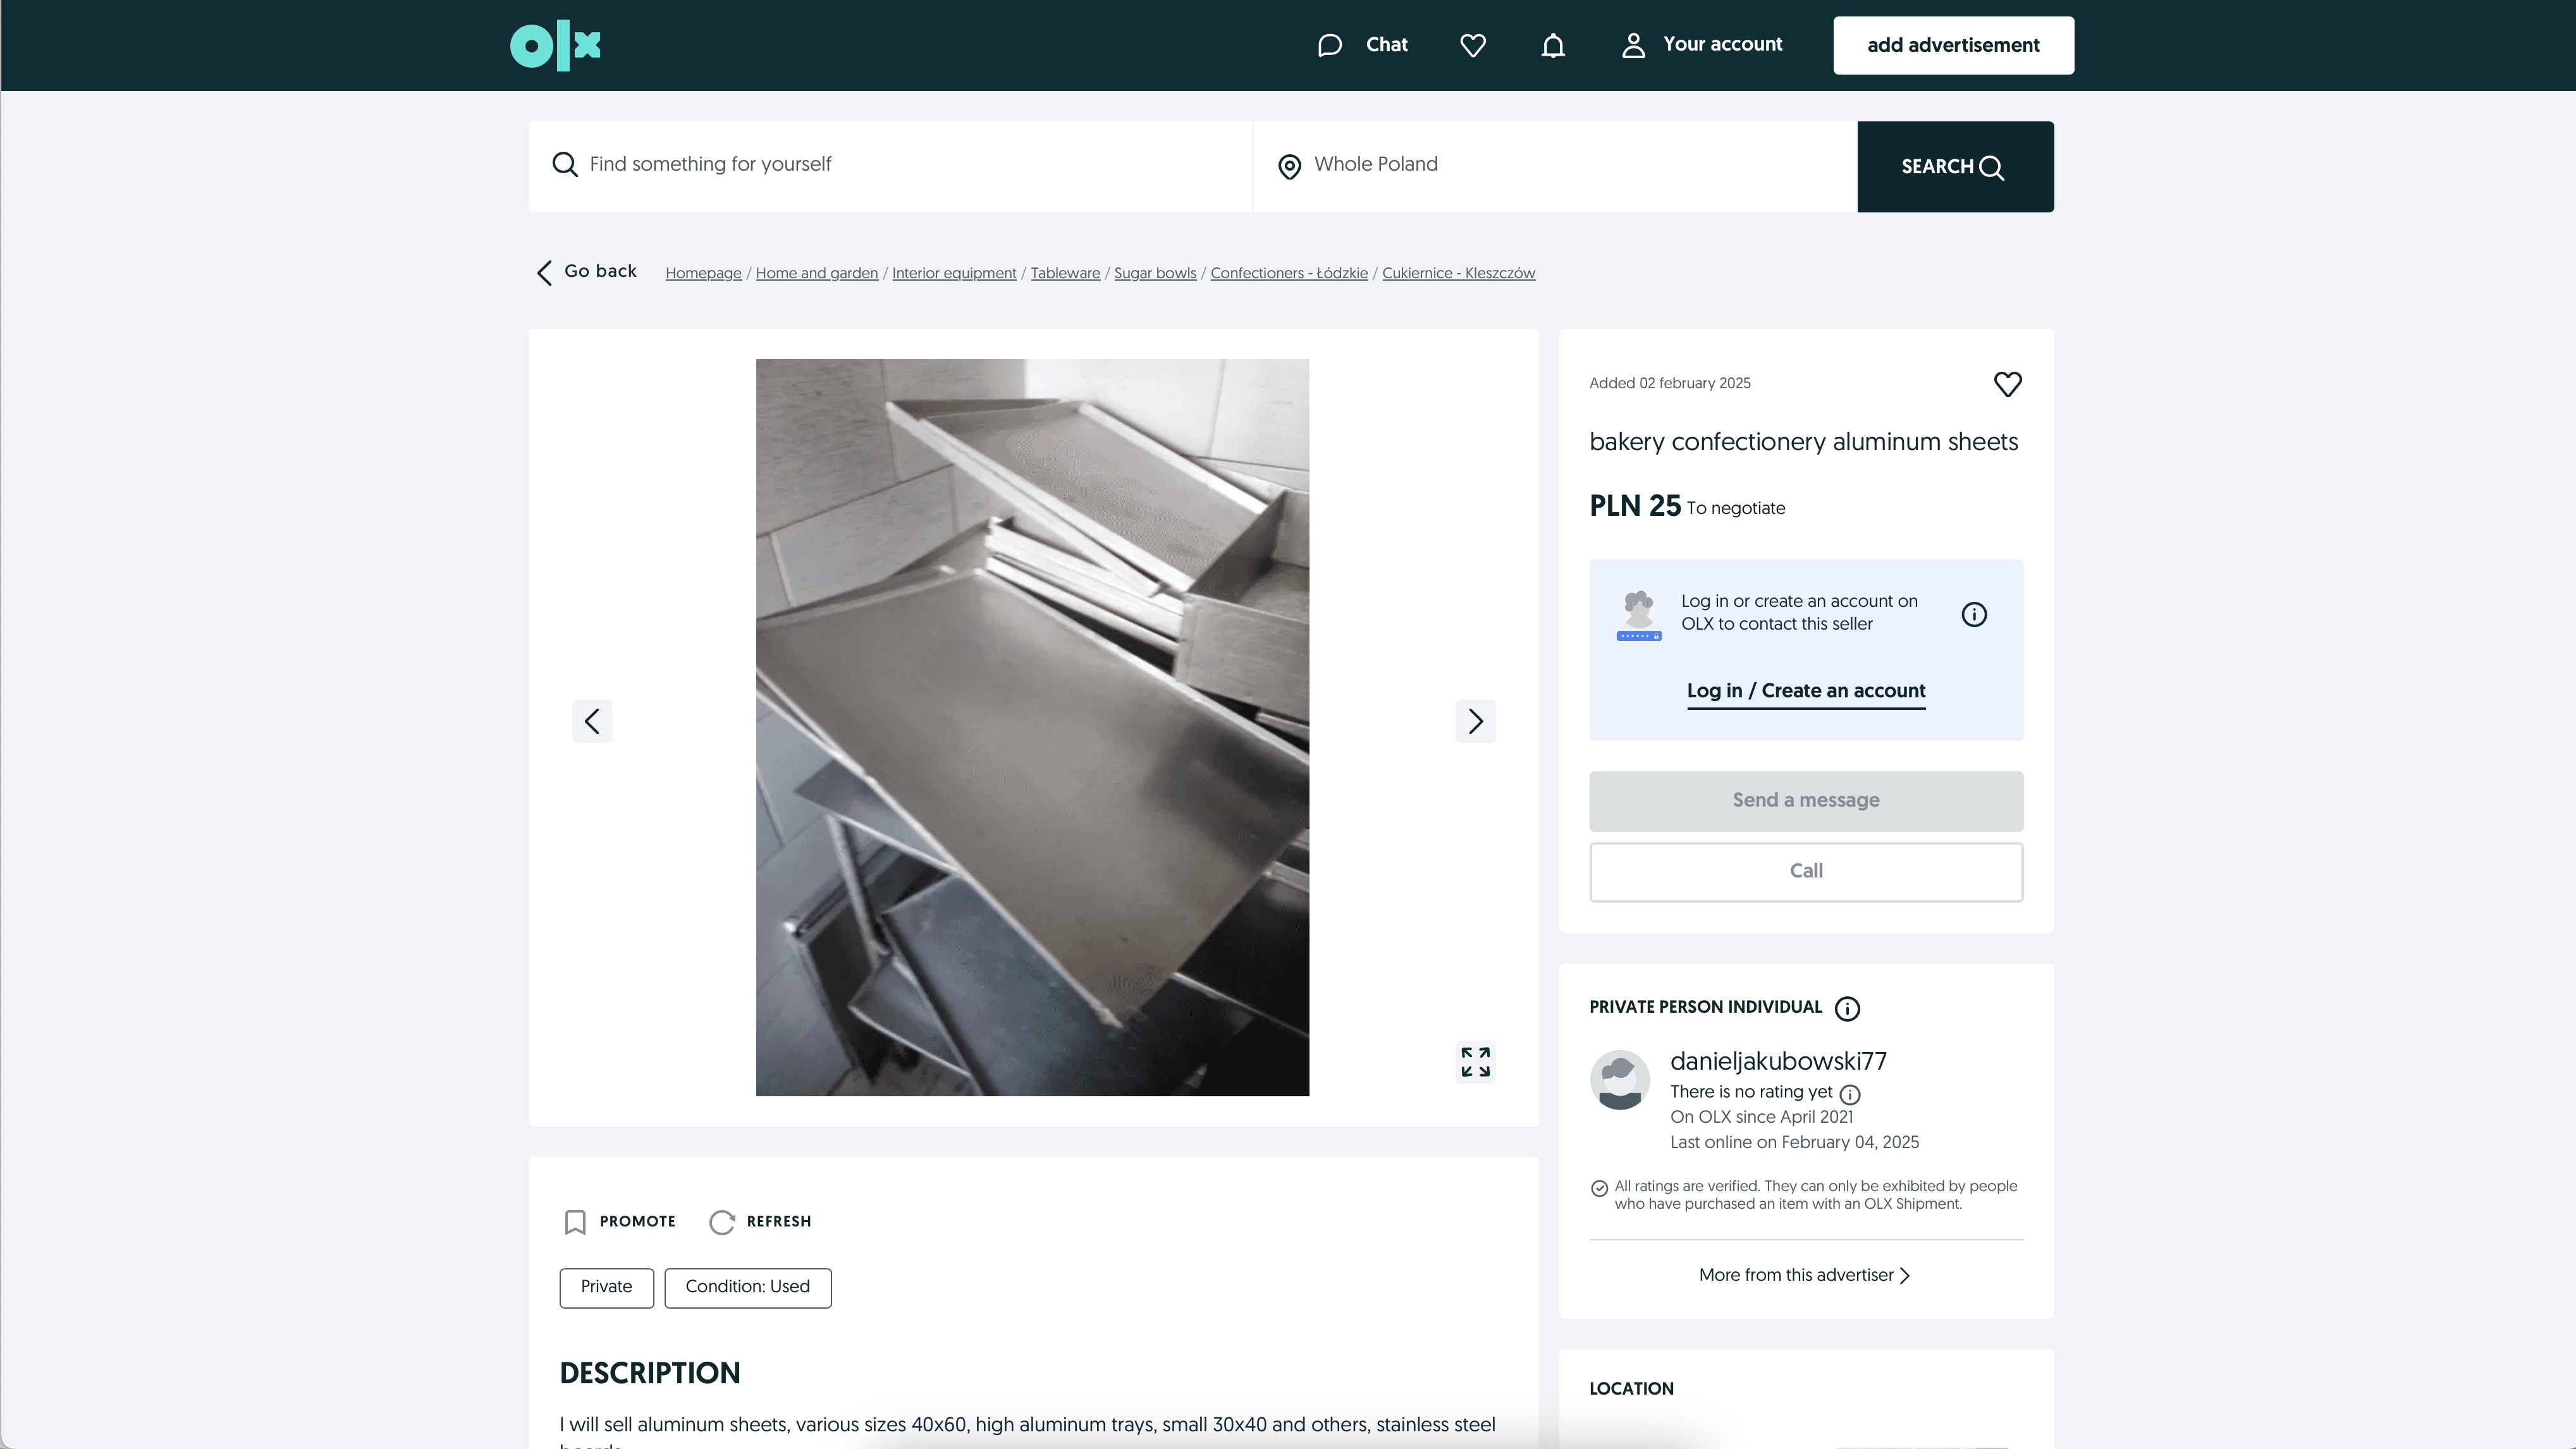The image size is (2576, 1449).
Task: Open notifications bell icon
Action: click(1552, 45)
